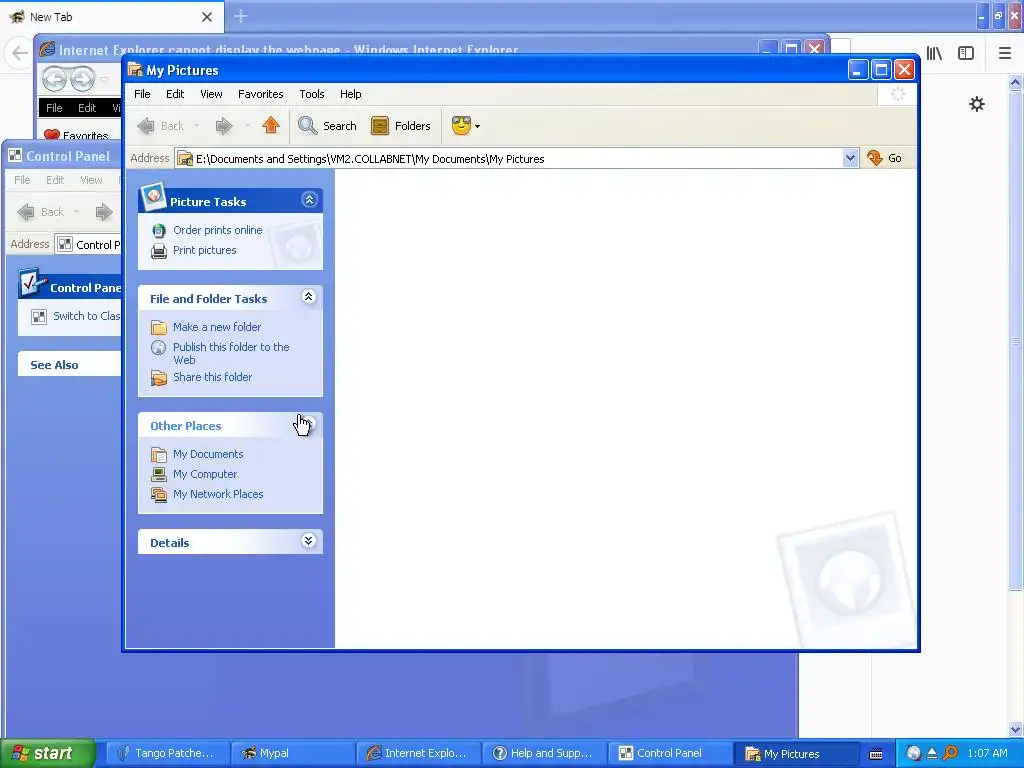
Task: Click the Safely Remove Hardware tray icon
Action: tap(932, 753)
